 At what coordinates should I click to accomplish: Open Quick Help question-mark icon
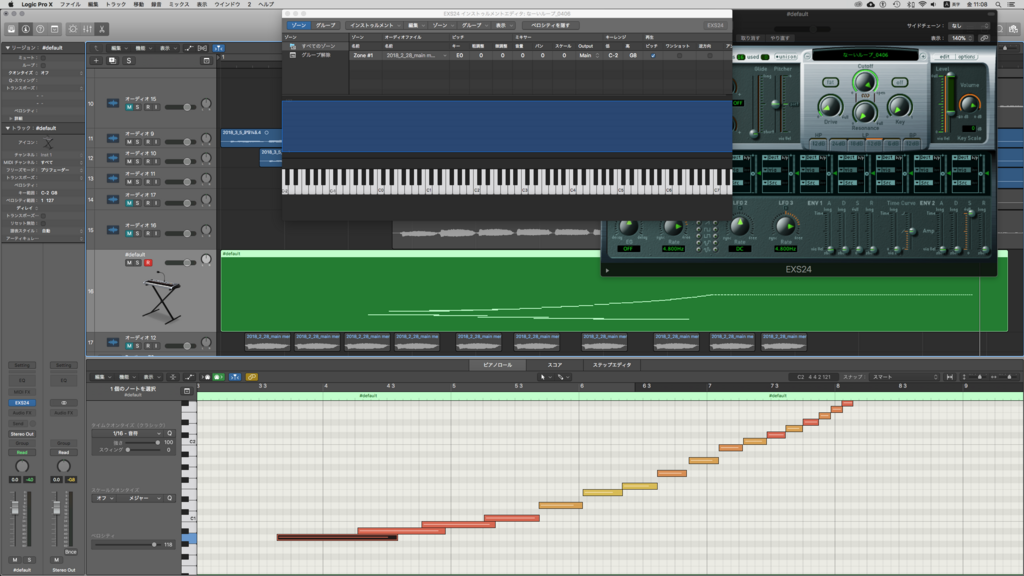(x=40, y=29)
